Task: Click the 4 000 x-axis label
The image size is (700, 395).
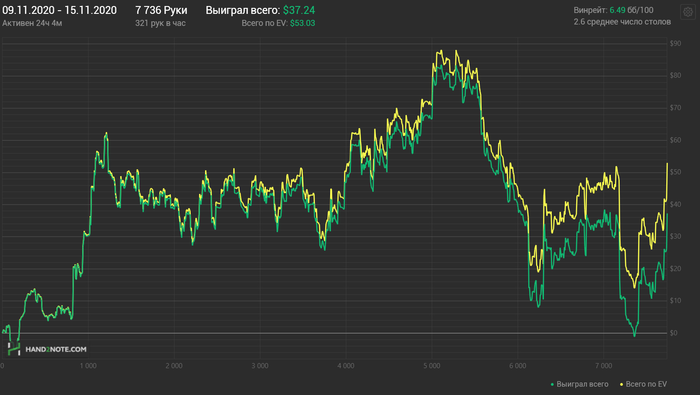Action: (346, 366)
